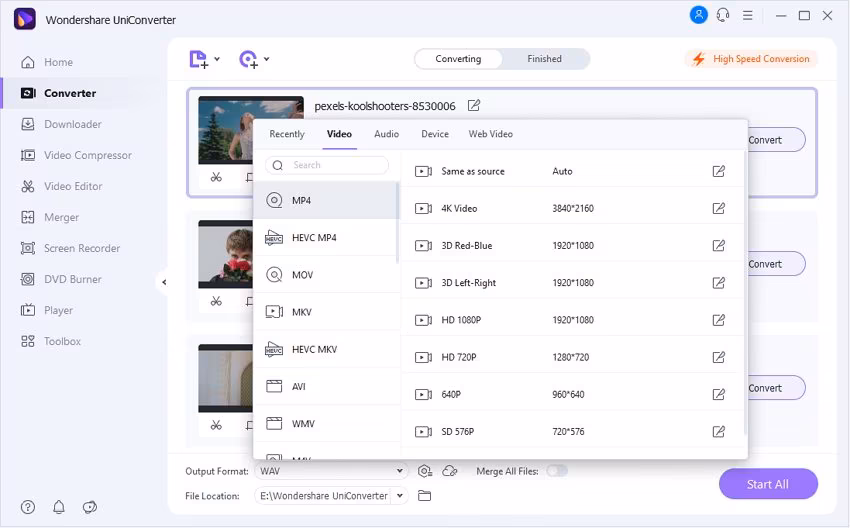Select the MP4 format
850x528 pixels.
pos(326,201)
